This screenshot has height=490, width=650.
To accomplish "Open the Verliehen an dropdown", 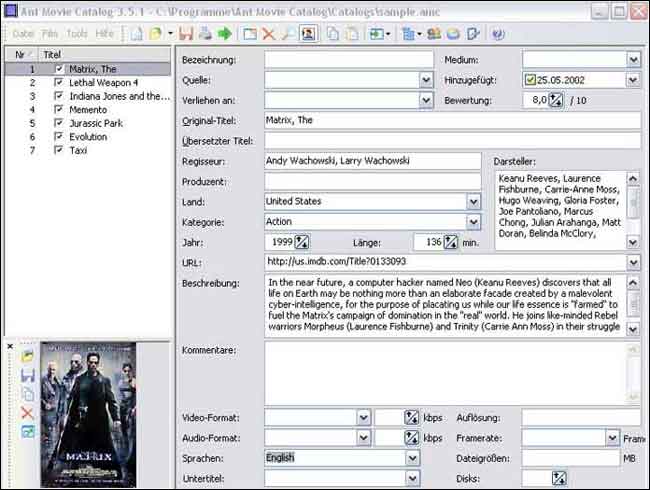I will click(426, 100).
